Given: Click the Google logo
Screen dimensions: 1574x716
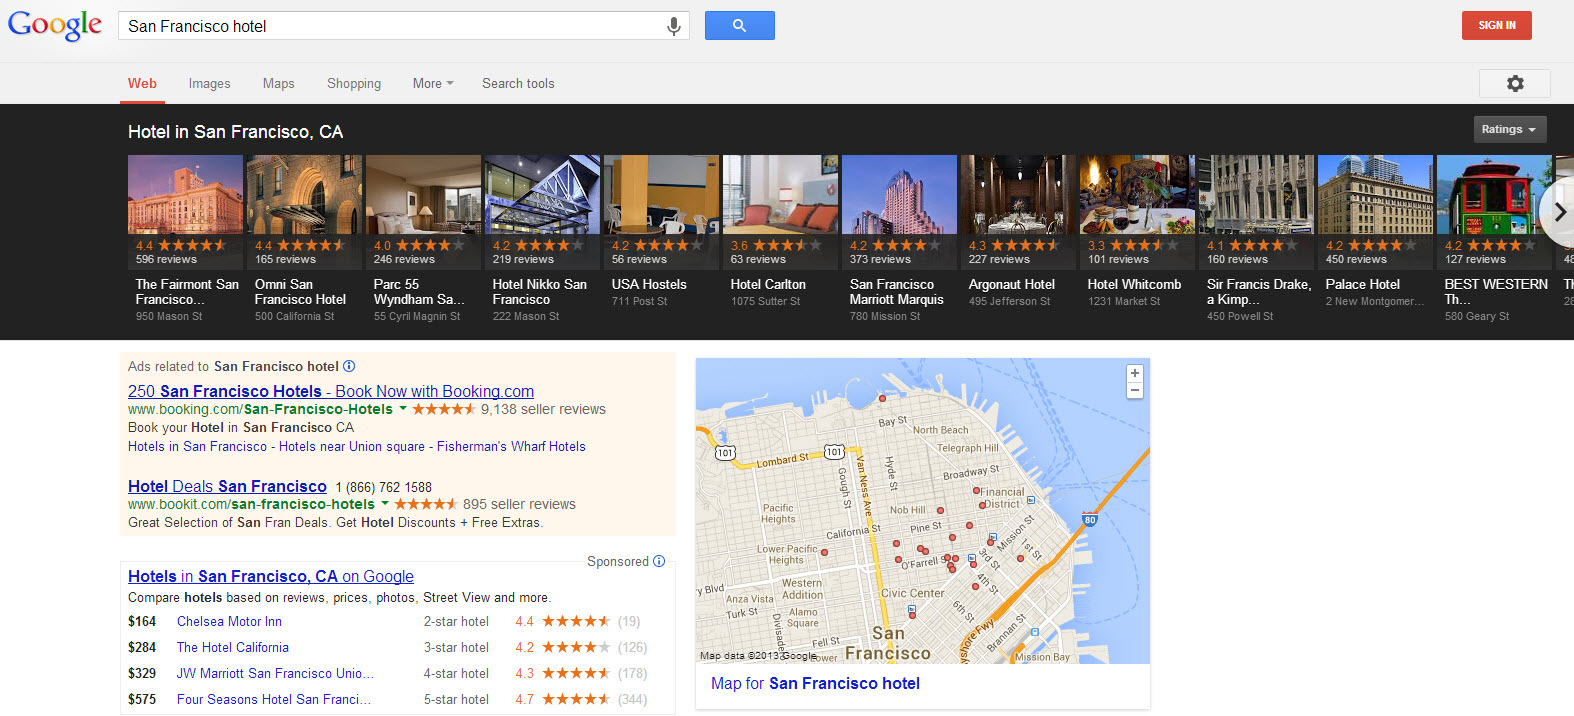Looking at the screenshot, I should pos(55,25).
